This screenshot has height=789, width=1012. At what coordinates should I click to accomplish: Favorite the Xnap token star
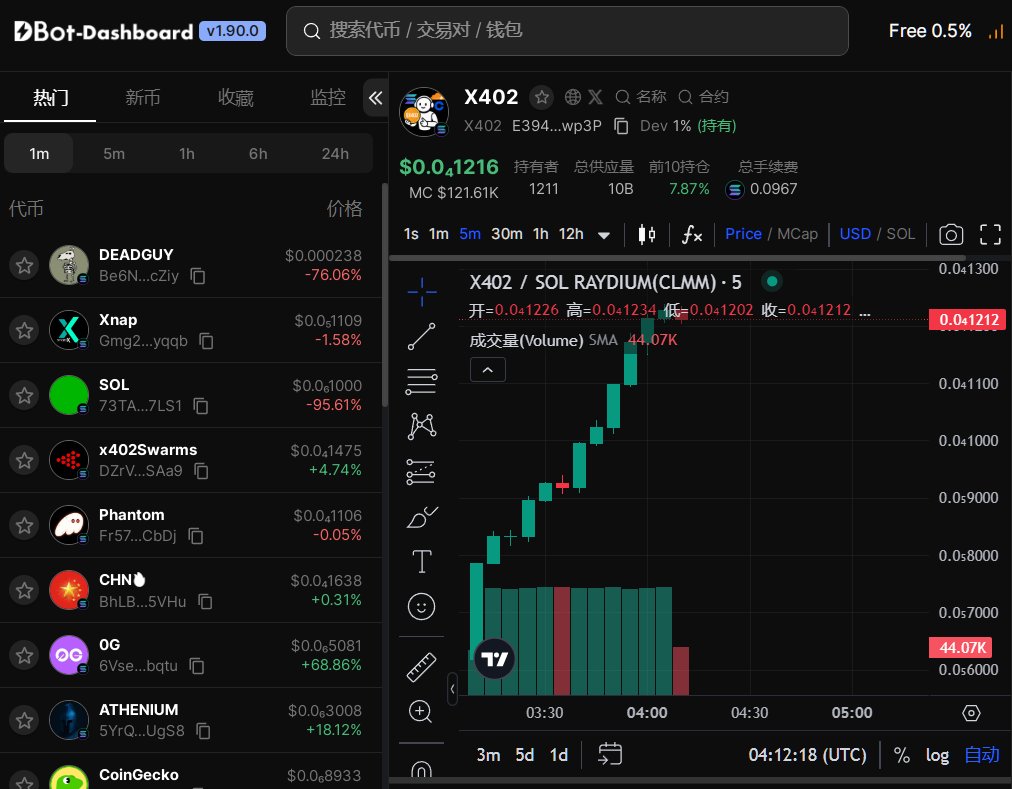point(25,330)
